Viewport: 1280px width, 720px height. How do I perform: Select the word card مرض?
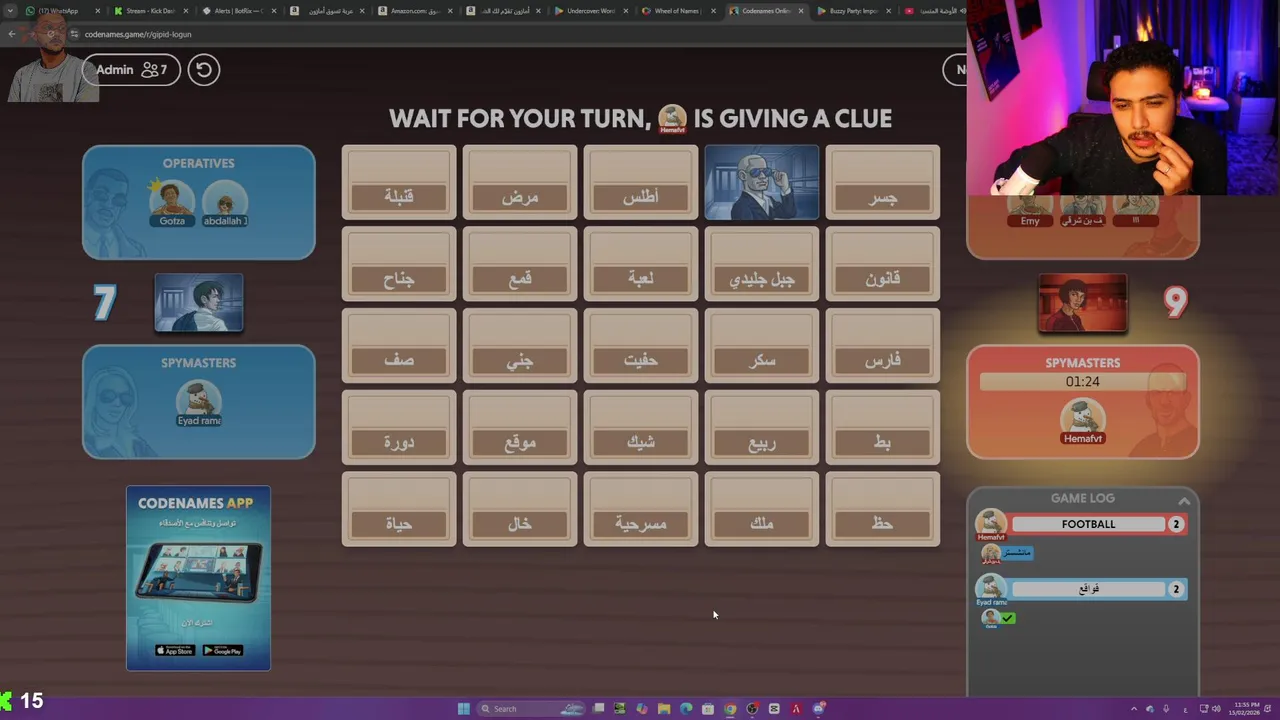click(x=520, y=183)
